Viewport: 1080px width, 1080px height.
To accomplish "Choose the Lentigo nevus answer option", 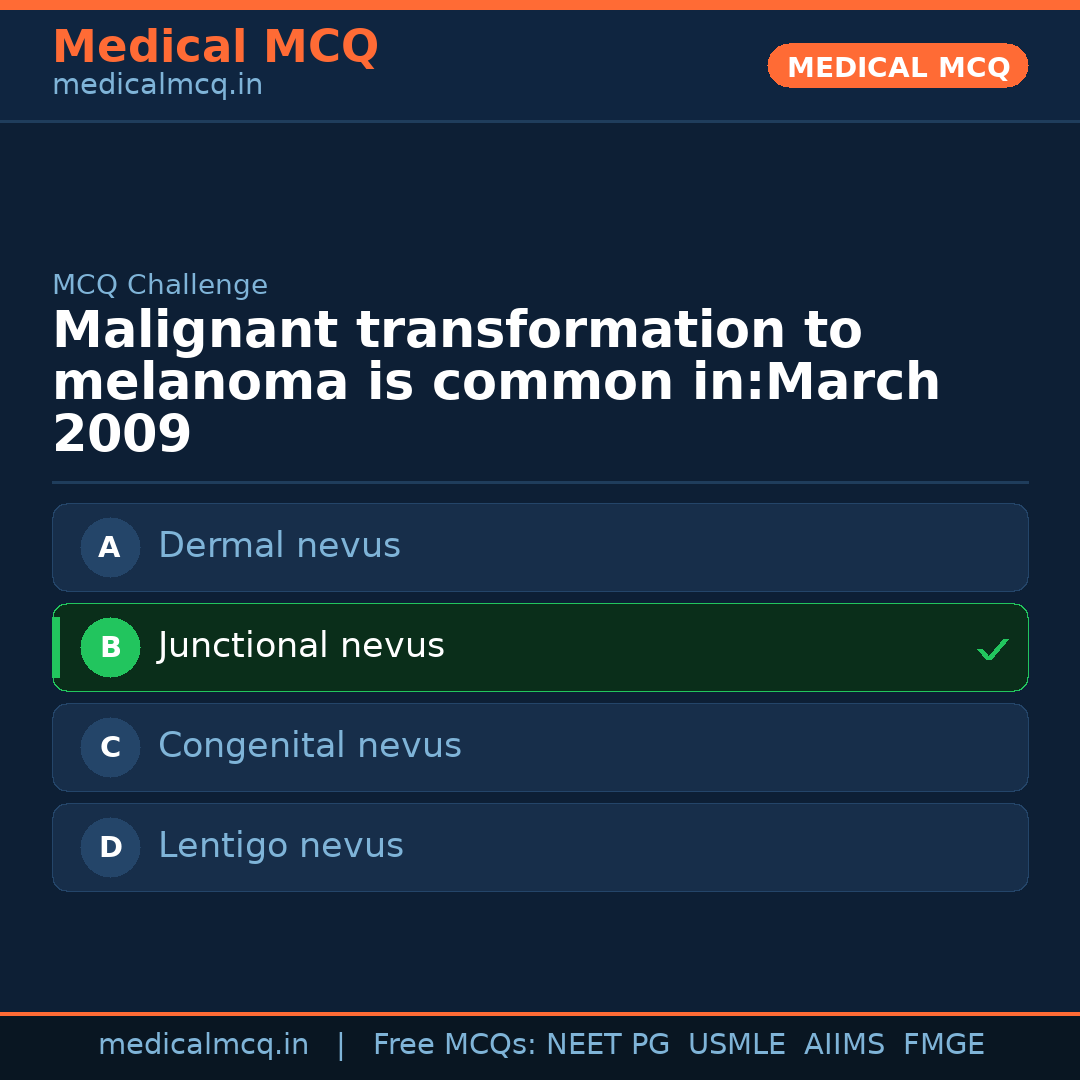I will click(x=540, y=847).
